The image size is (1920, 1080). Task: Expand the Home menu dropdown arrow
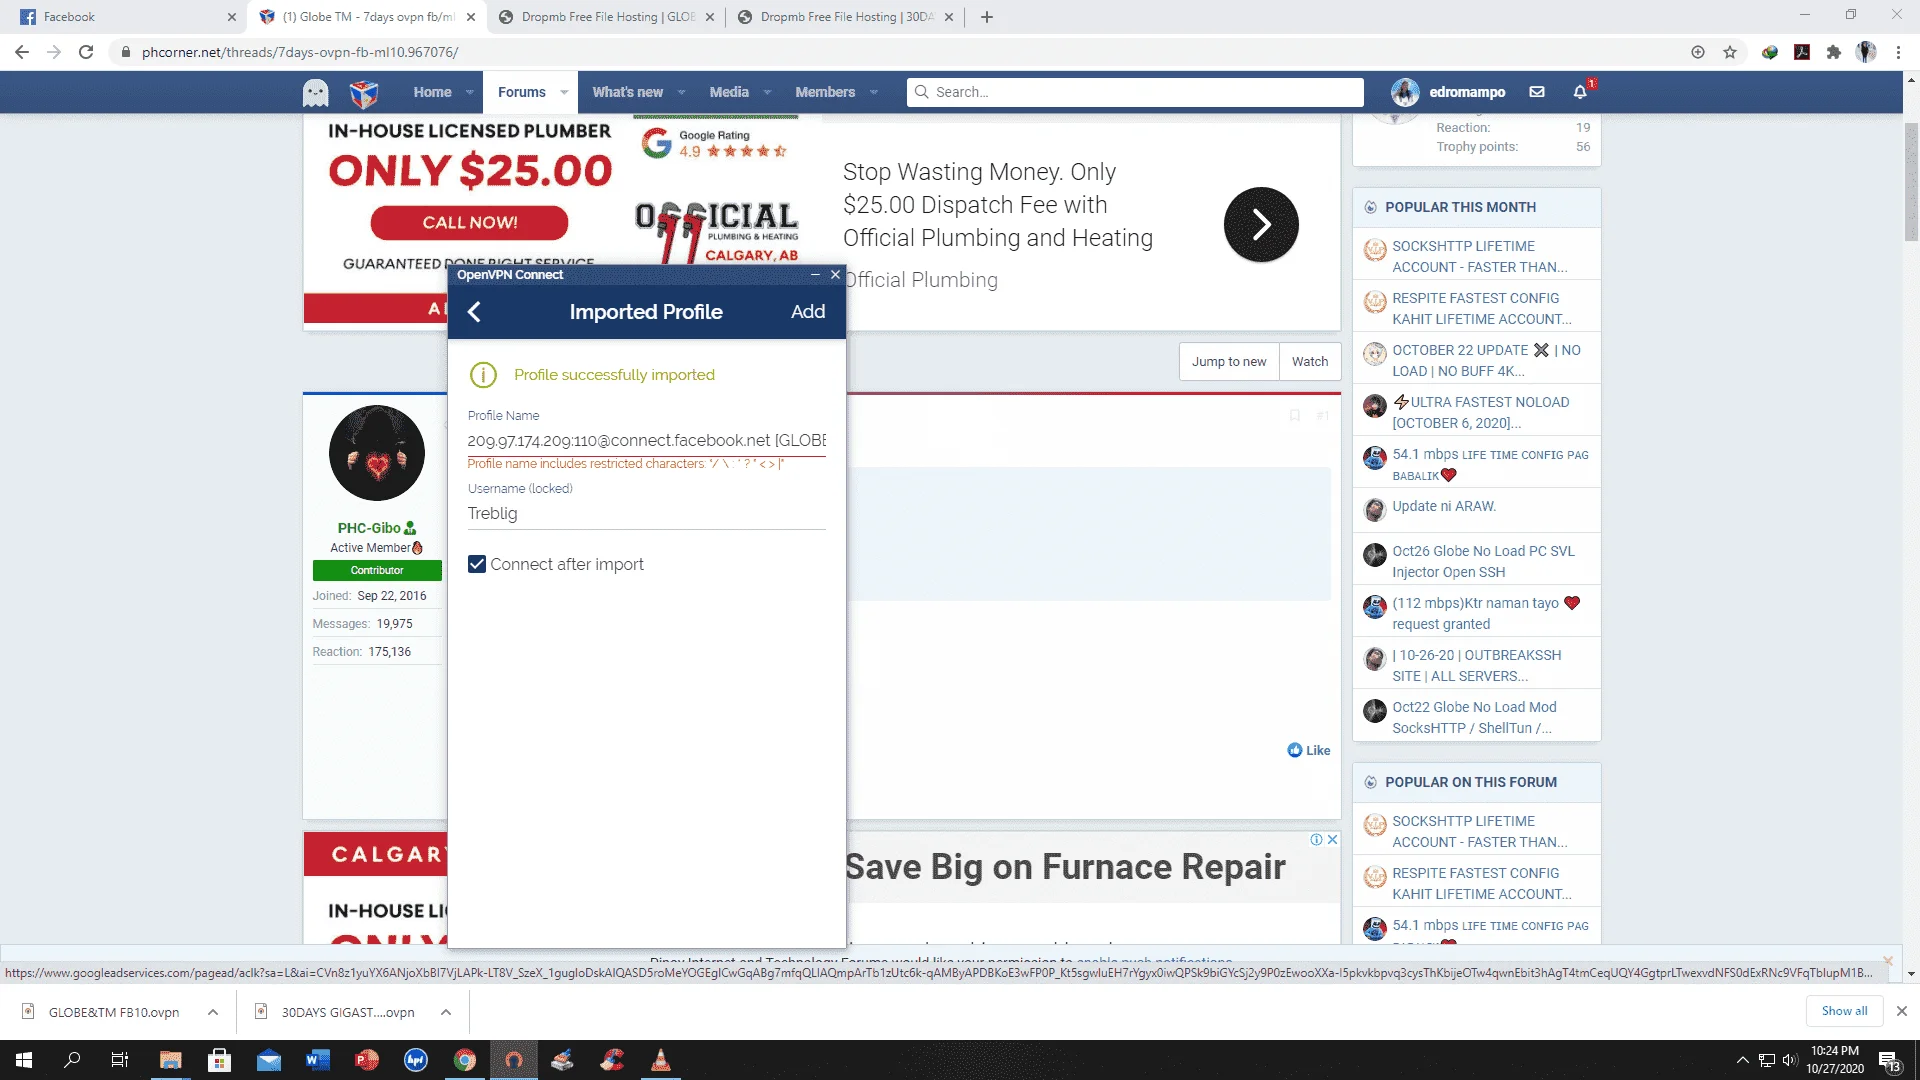pos(469,92)
